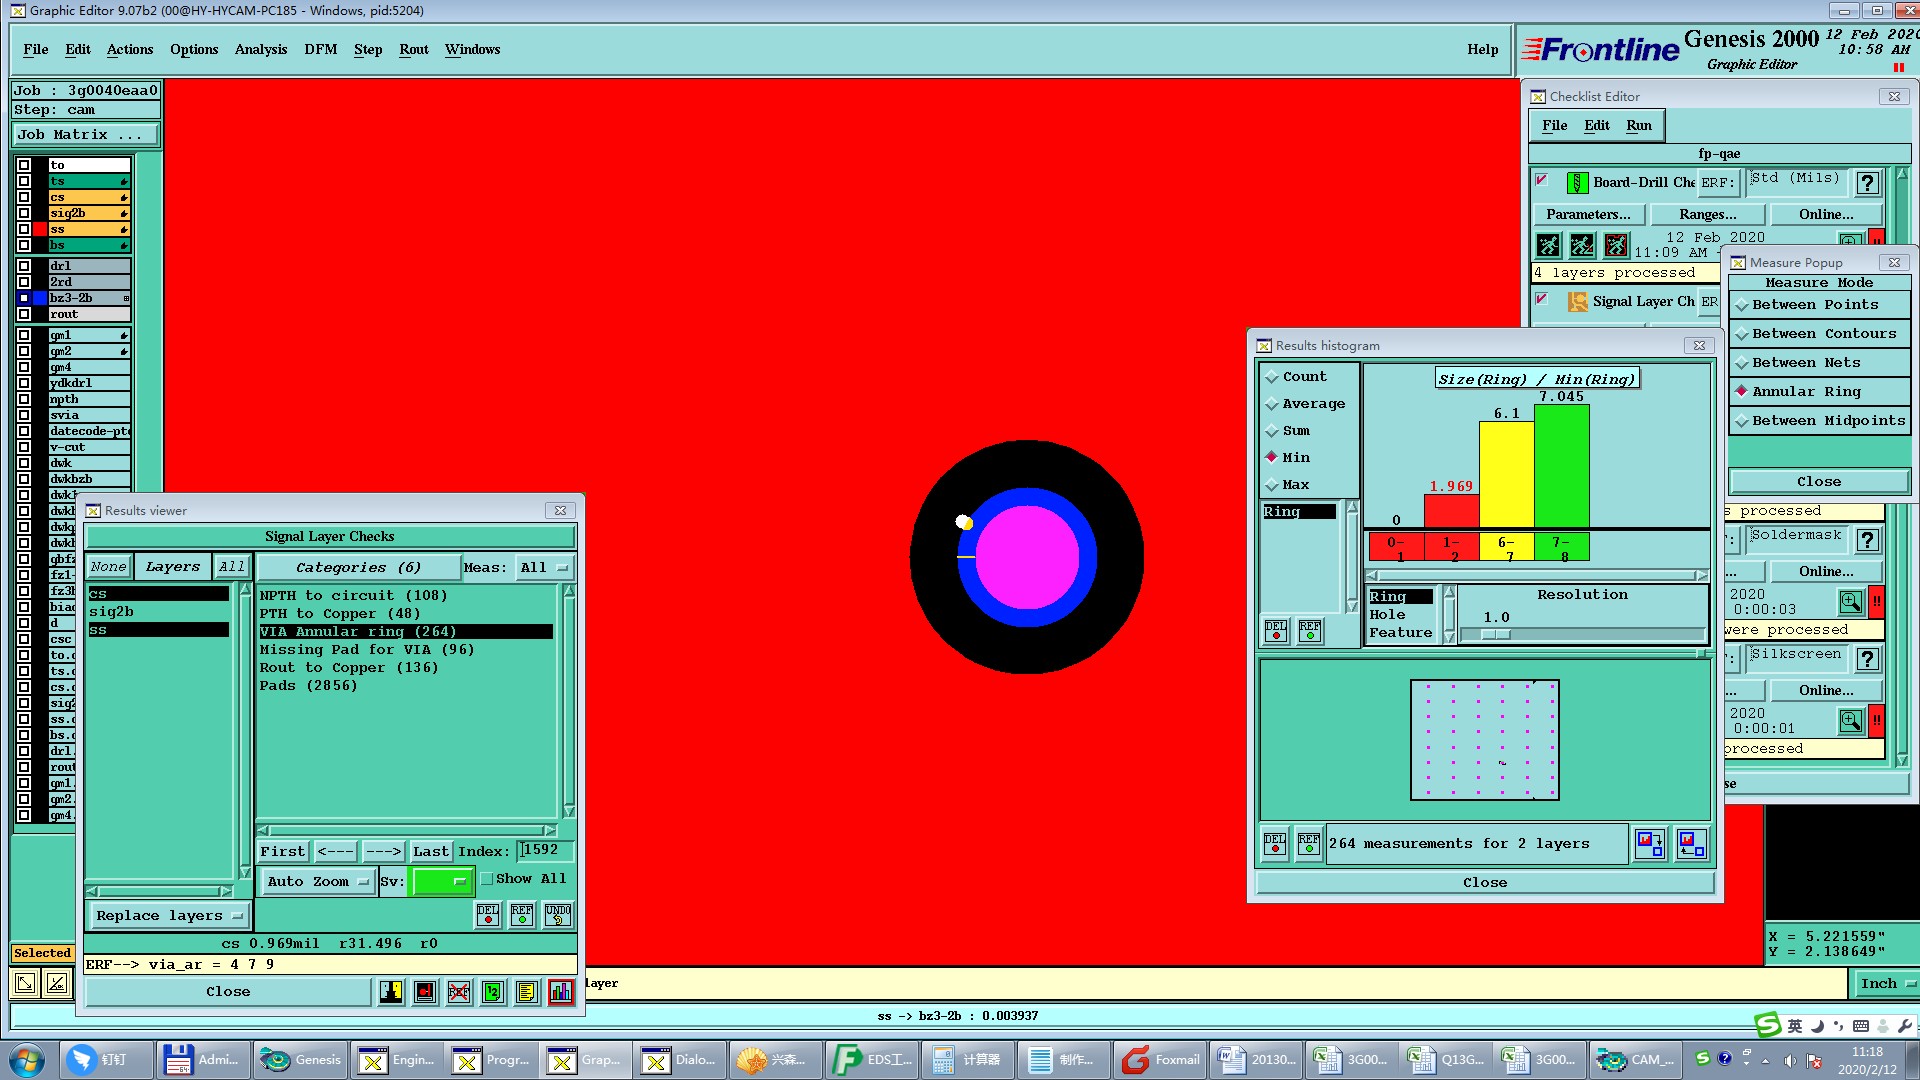Viewport: 1920px width, 1080px height.
Task: Click histogram-to-layer export icon with down arrow
Action: coord(1650,844)
